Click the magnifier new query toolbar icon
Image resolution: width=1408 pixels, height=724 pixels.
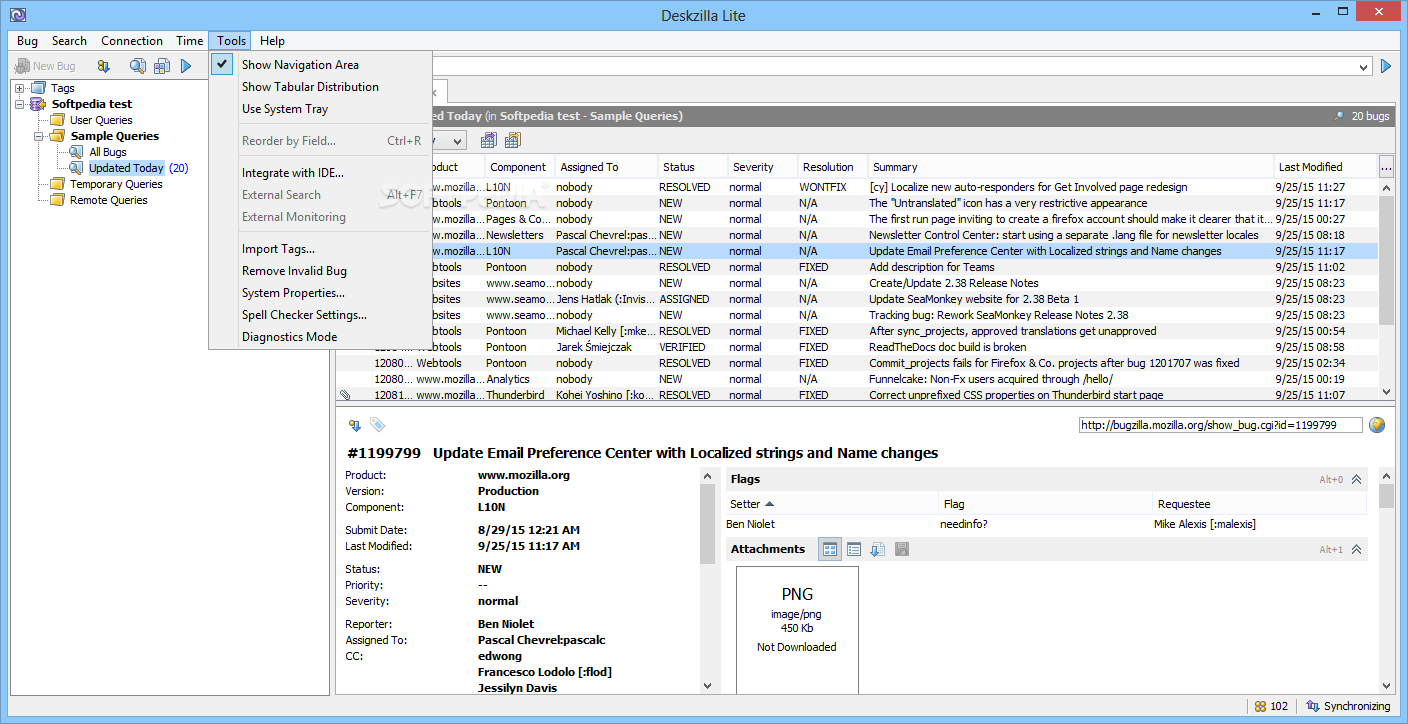(x=138, y=66)
